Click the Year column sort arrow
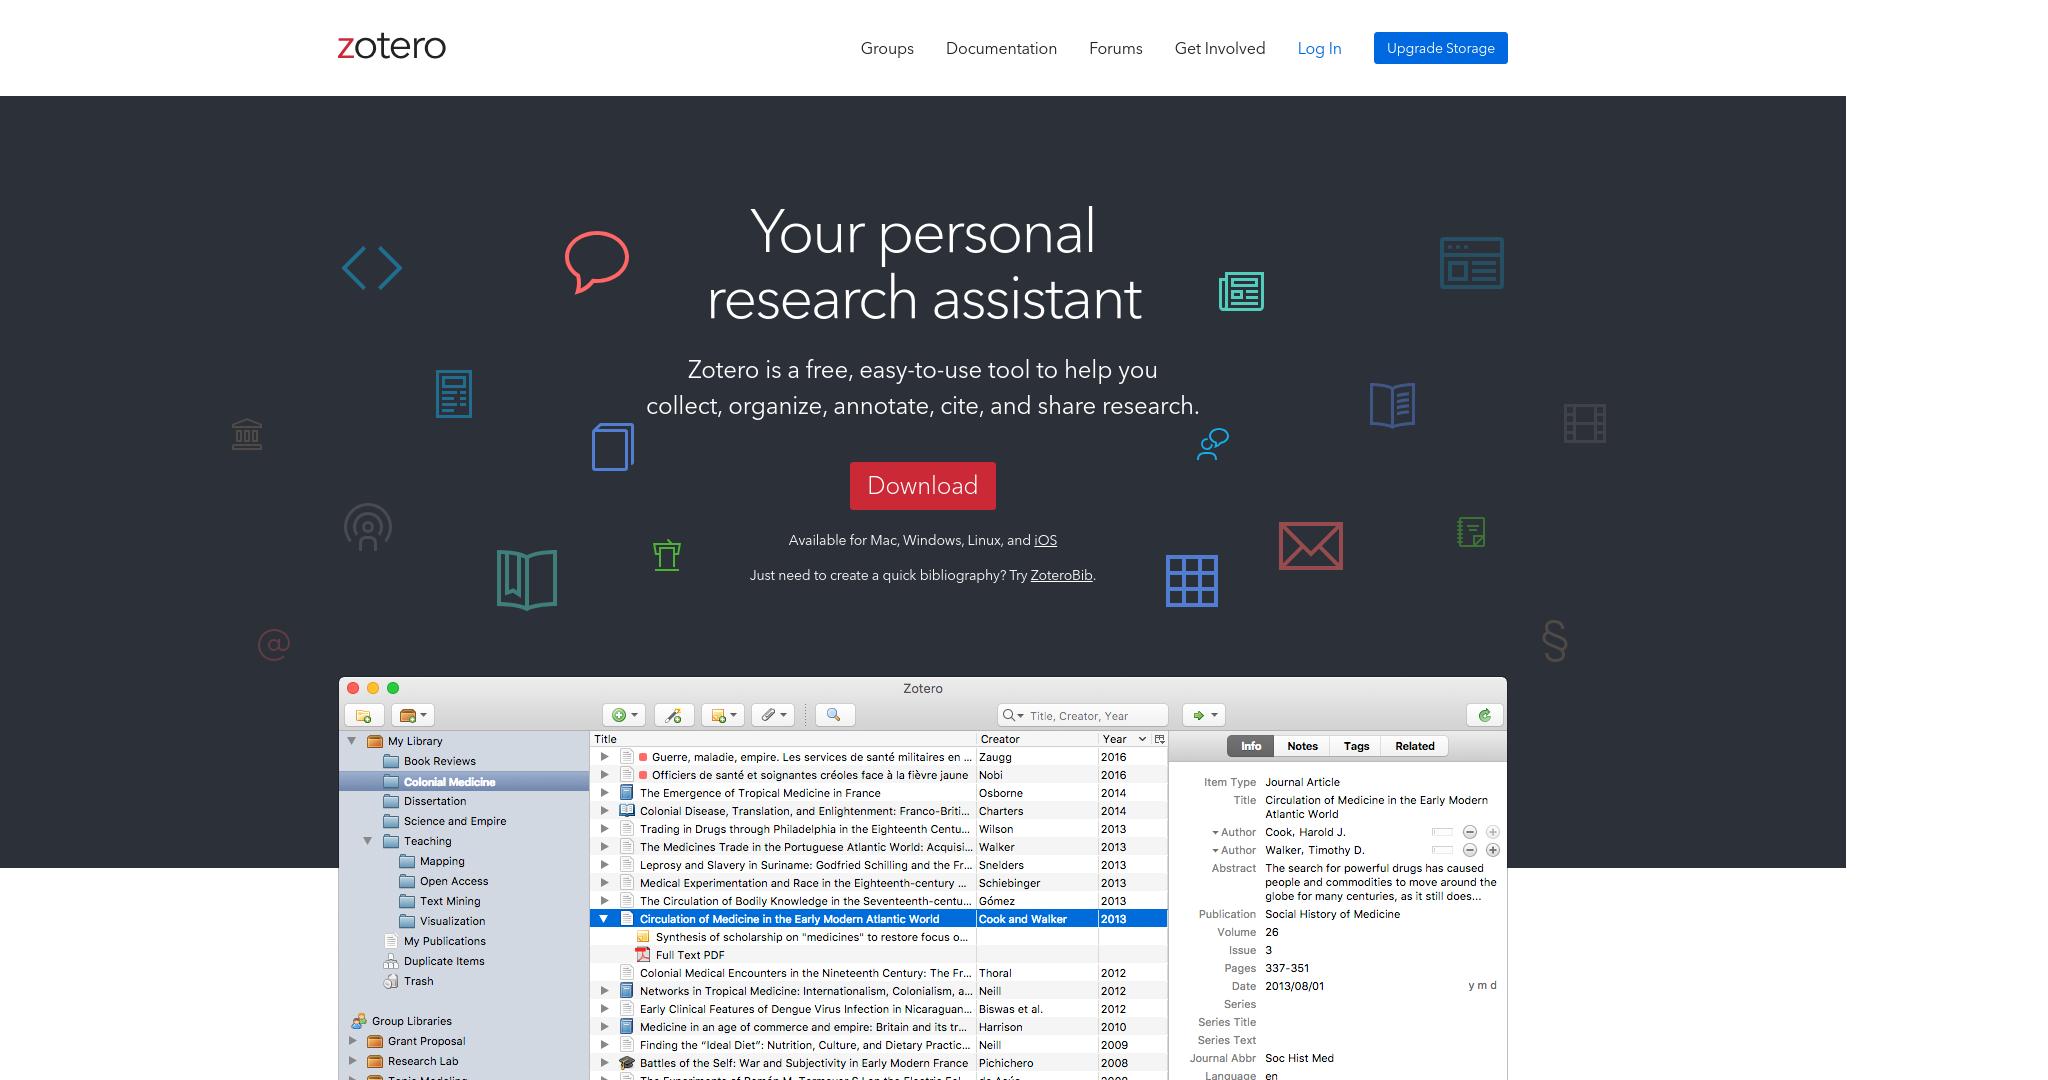Viewport: 2048px width, 1080px height. [1142, 739]
